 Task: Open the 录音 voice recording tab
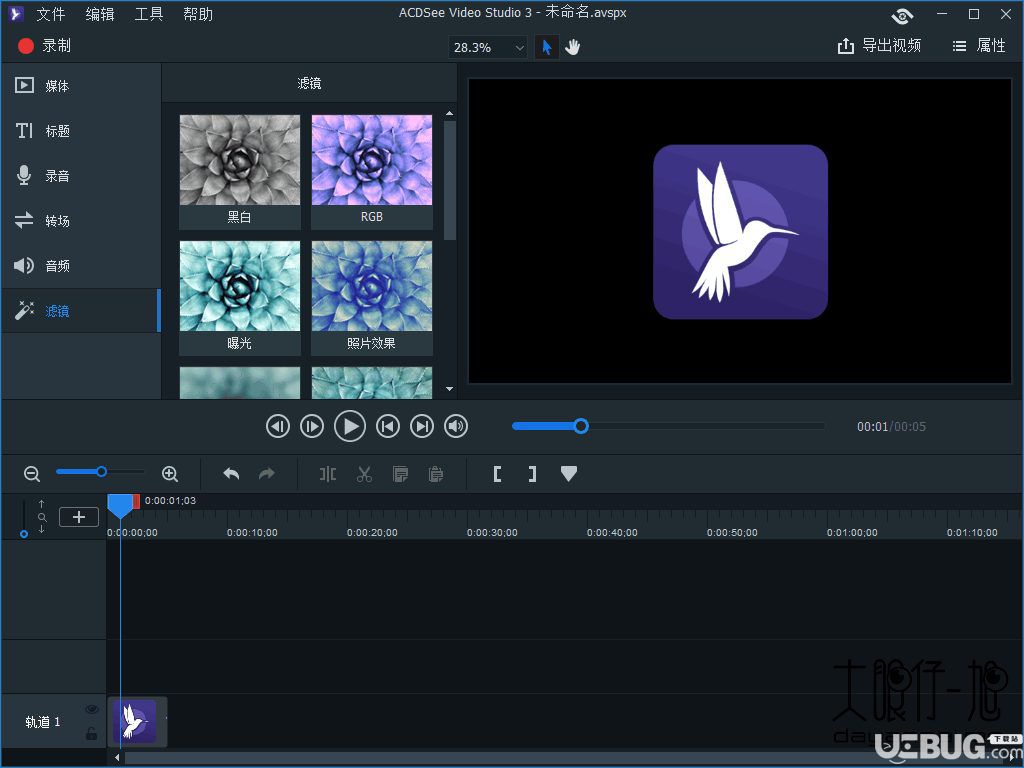point(81,176)
